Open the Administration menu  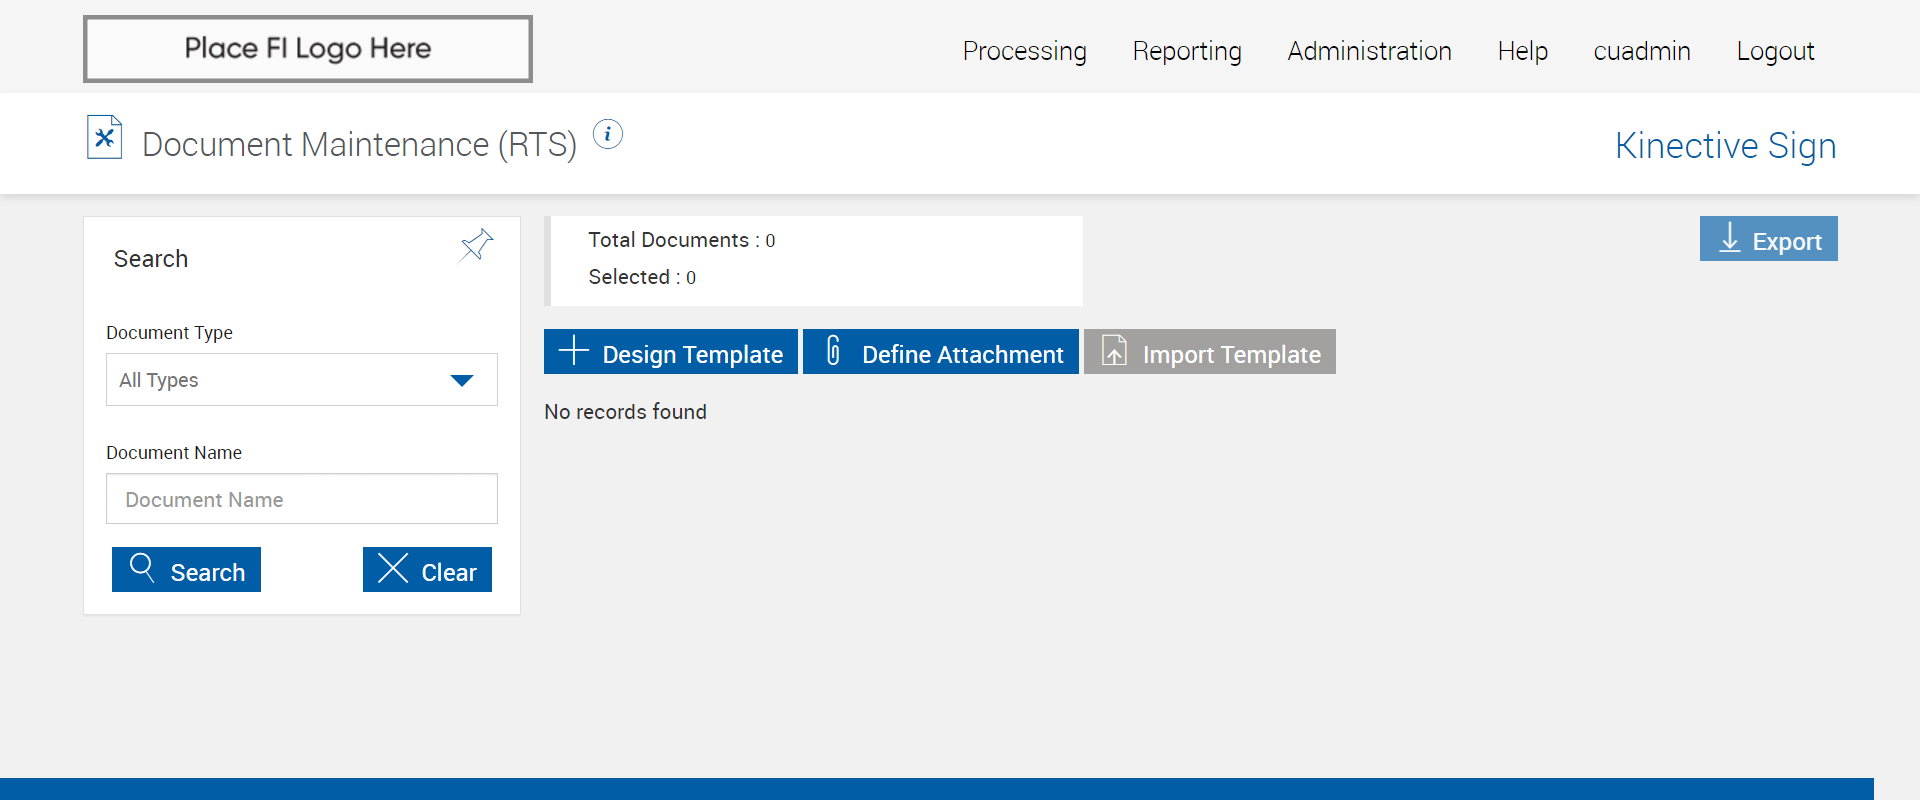pyautogui.click(x=1369, y=51)
